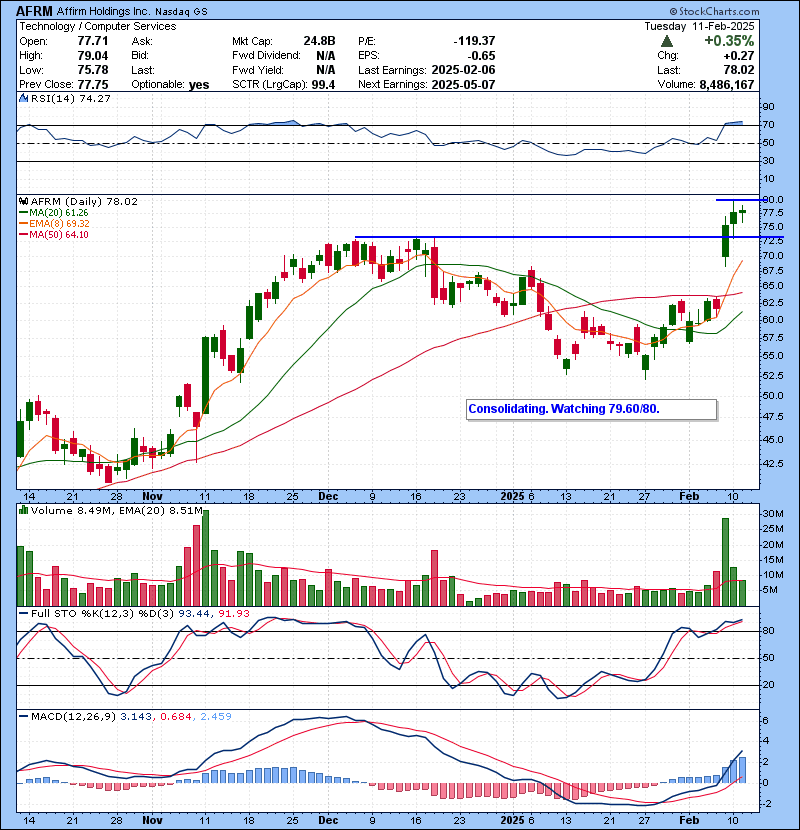The image size is (800, 830).
Task: Click the Tuesday 11-Feb-2025 date
Action: click(x=699, y=26)
